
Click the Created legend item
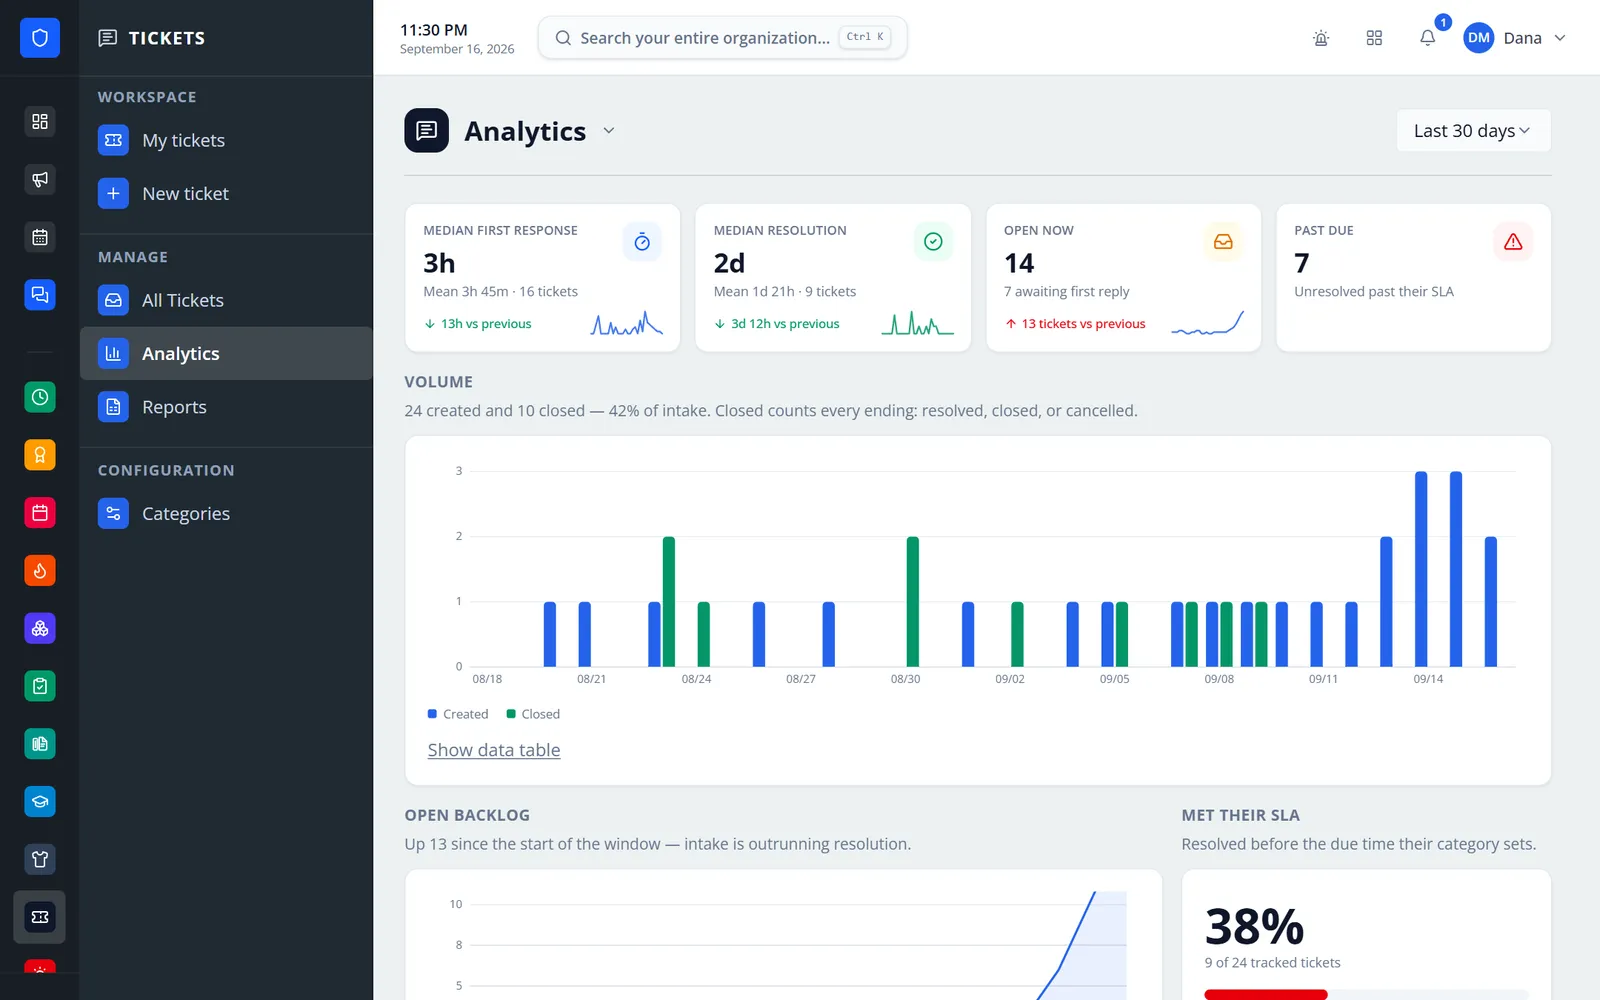pyautogui.click(x=458, y=714)
